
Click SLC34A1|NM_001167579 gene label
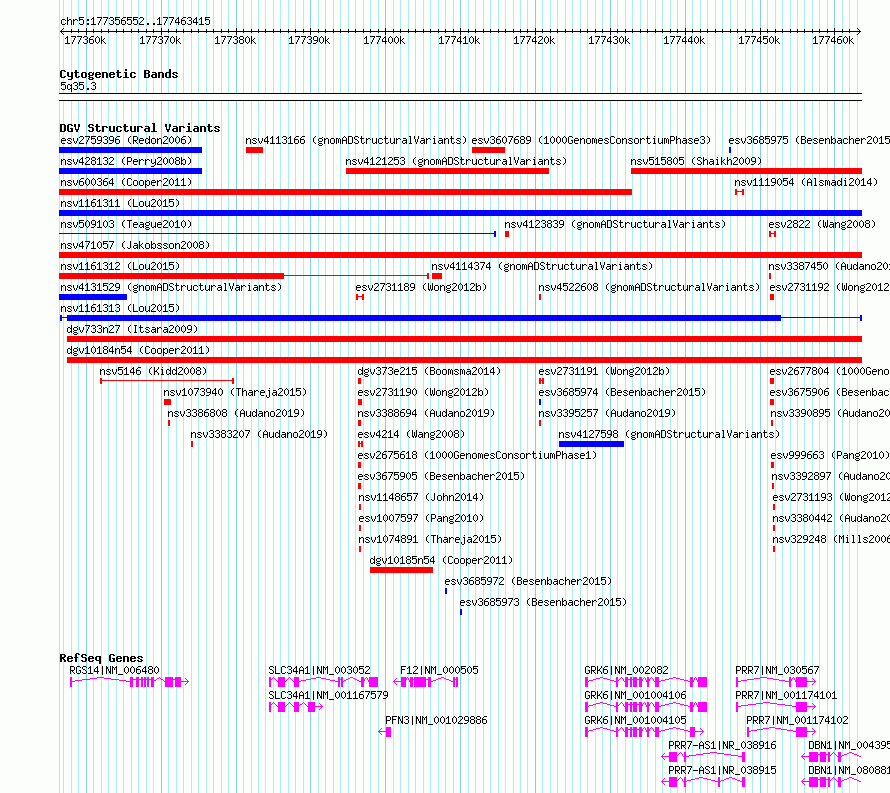point(328,695)
